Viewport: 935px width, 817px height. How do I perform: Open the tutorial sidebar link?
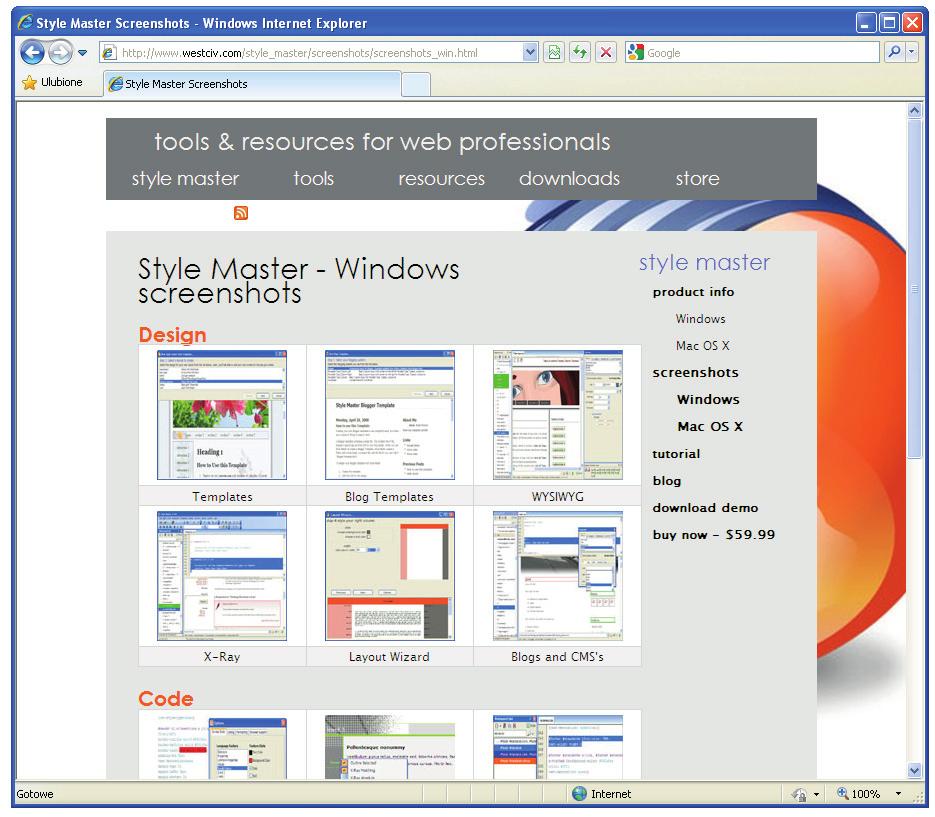(x=676, y=453)
